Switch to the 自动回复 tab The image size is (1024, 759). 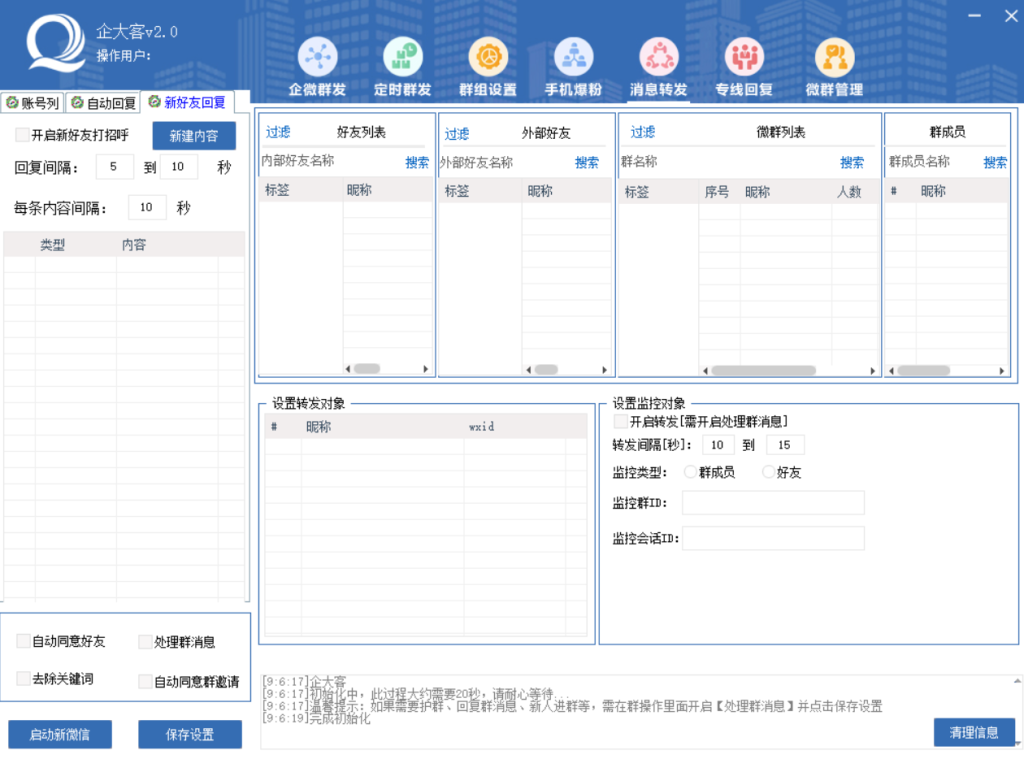click(104, 102)
